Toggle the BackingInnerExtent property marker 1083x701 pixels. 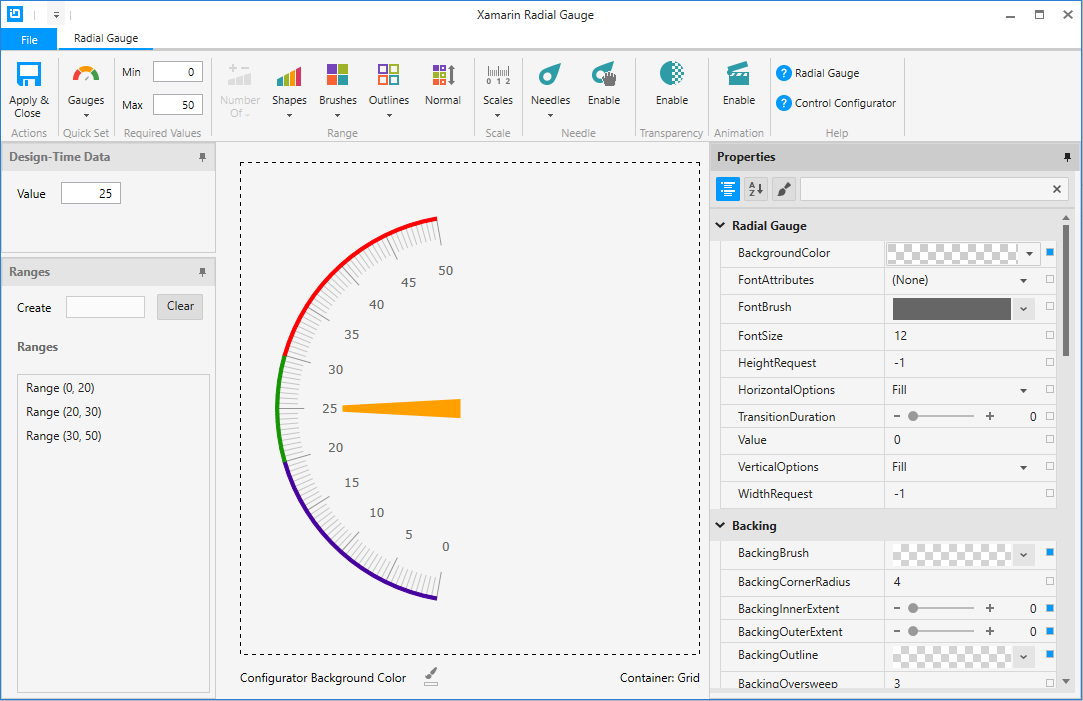(1050, 608)
